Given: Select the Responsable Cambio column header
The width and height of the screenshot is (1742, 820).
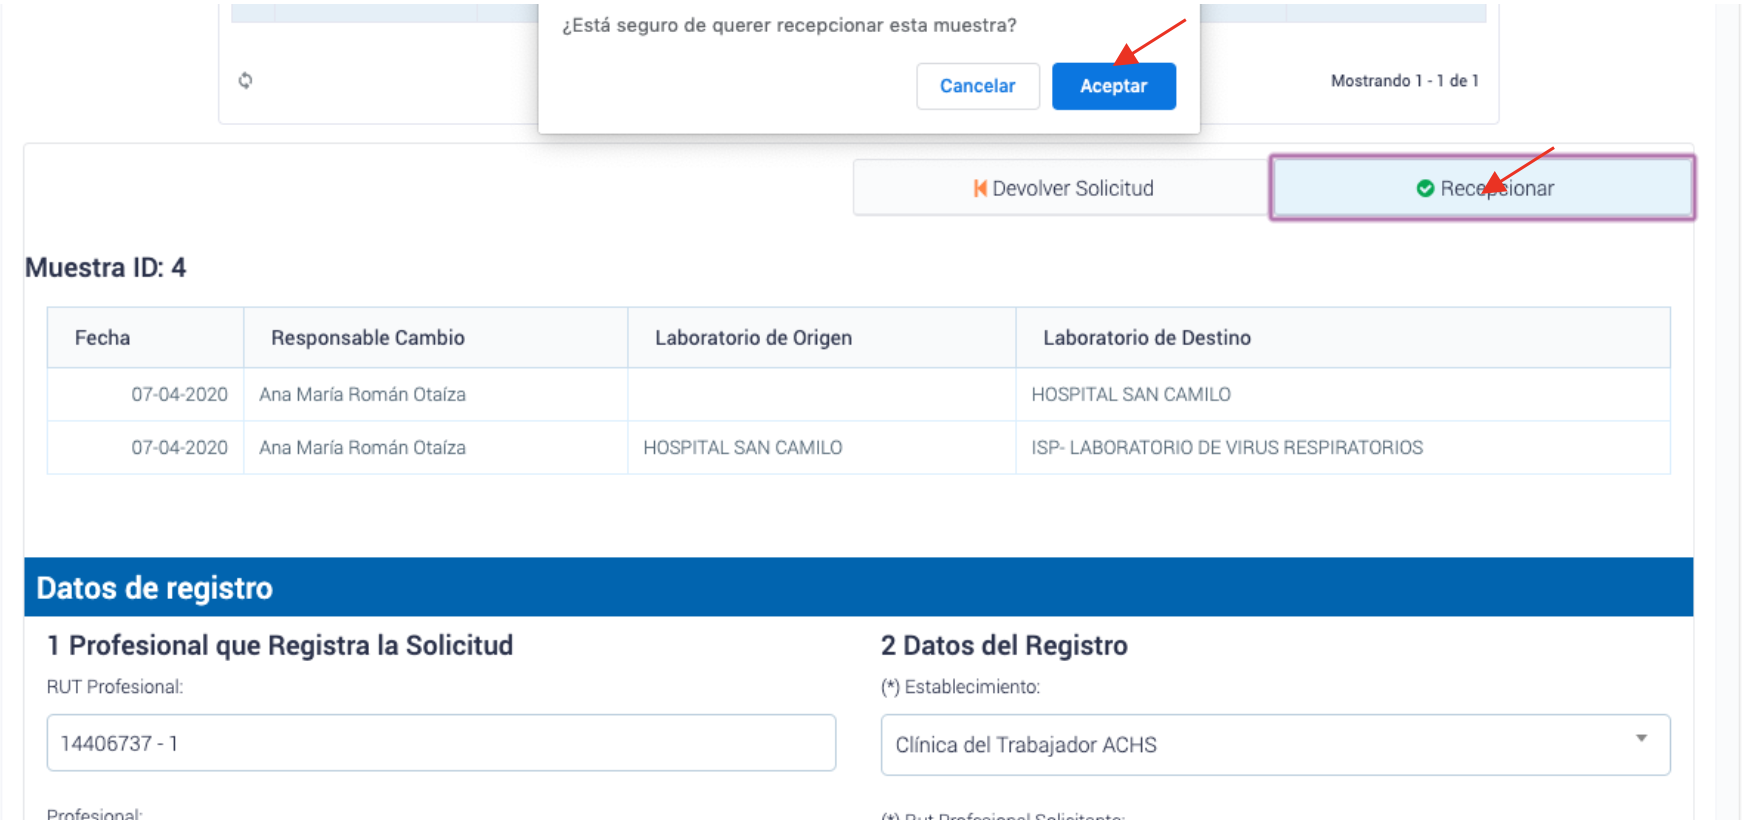Looking at the screenshot, I should pyautogui.click(x=436, y=338).
